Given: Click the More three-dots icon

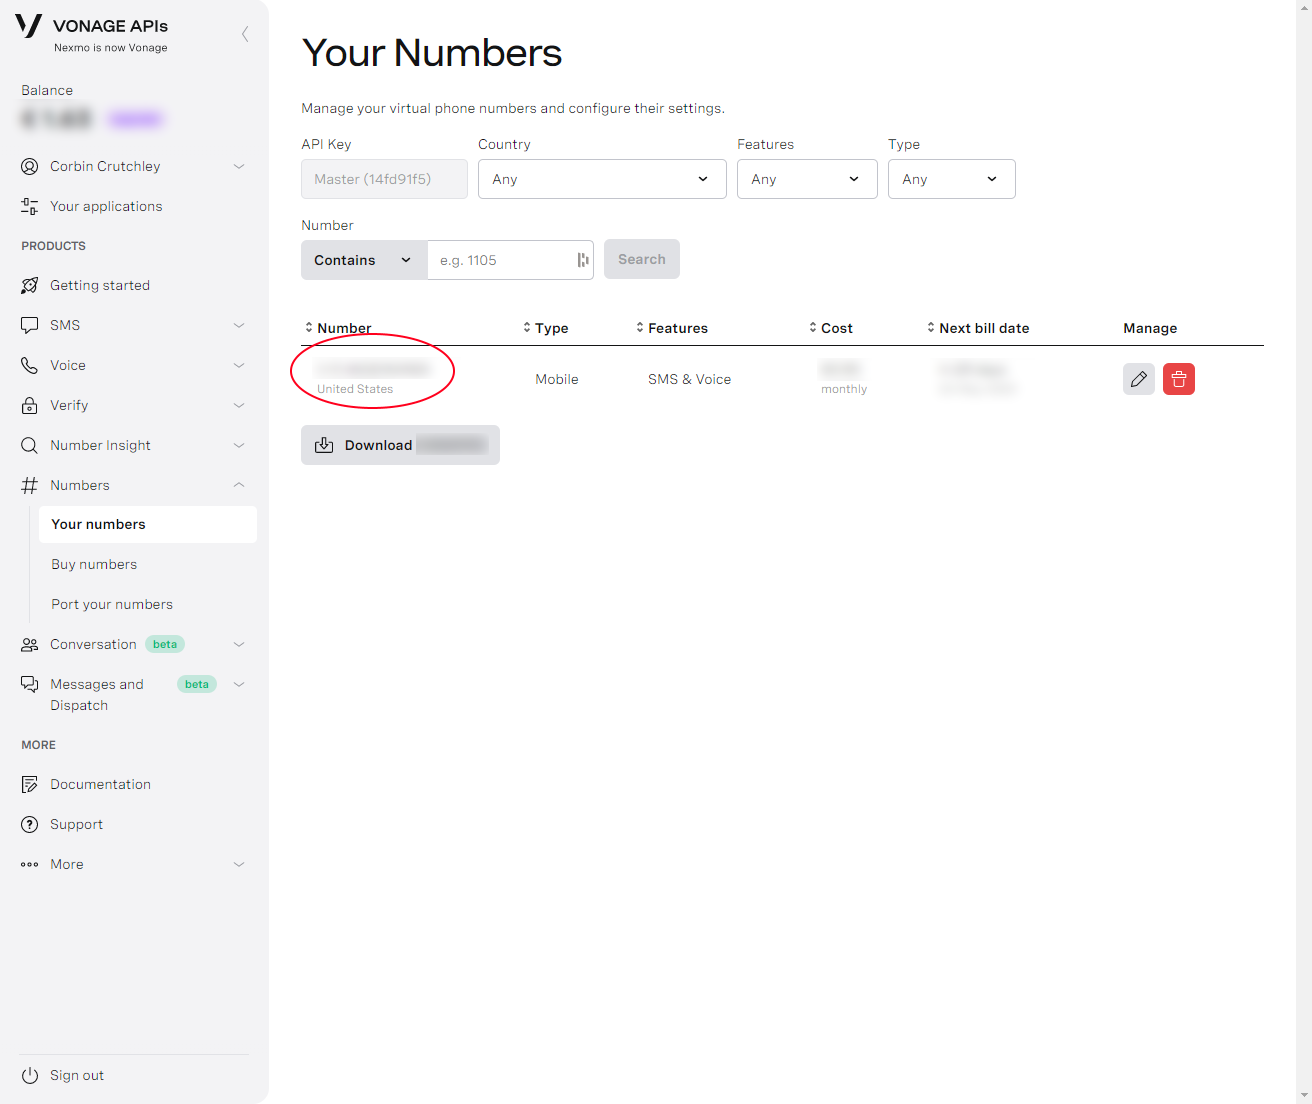Looking at the screenshot, I should click(x=30, y=864).
